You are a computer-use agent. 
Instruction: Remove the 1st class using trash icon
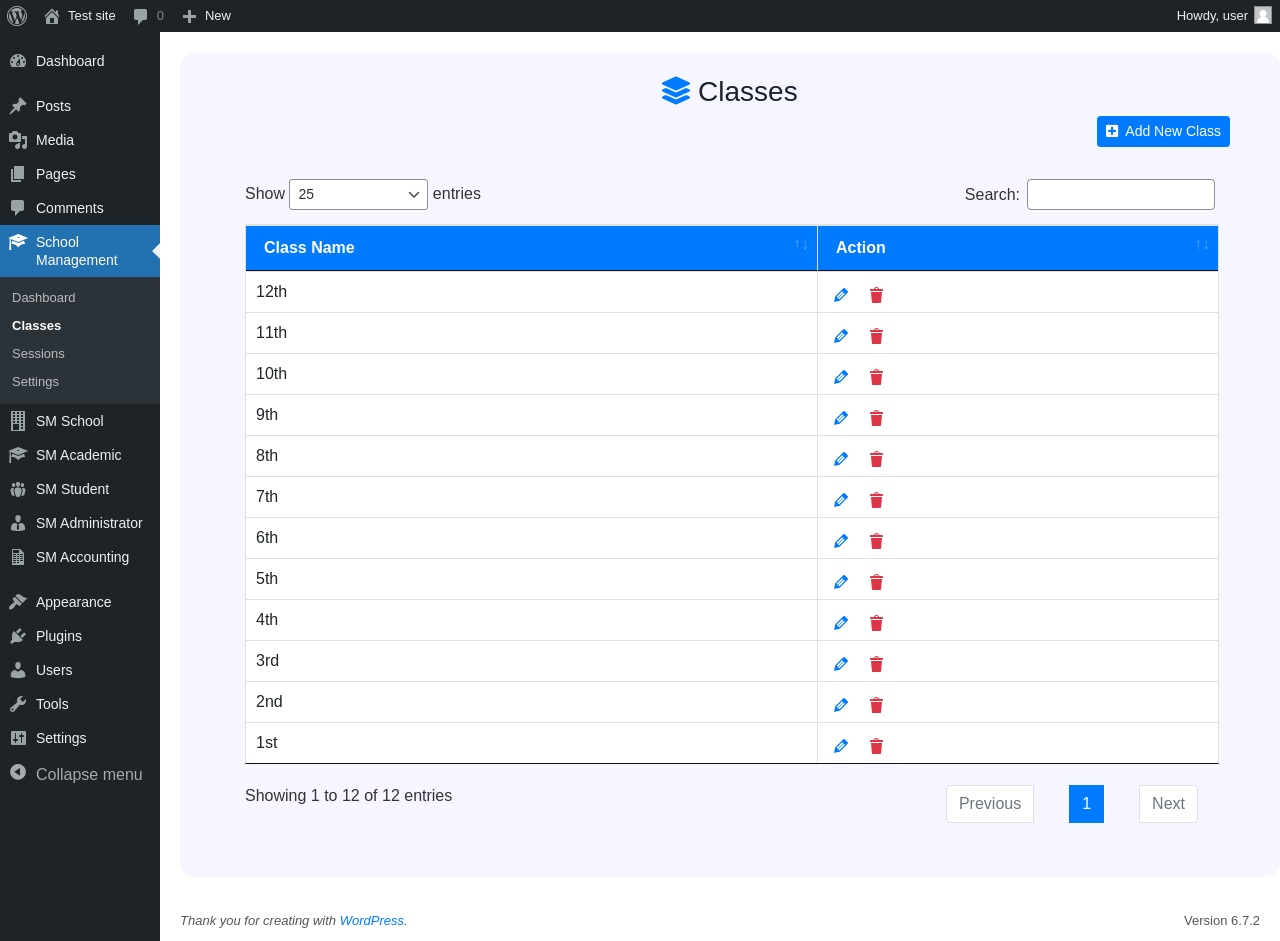(x=876, y=746)
